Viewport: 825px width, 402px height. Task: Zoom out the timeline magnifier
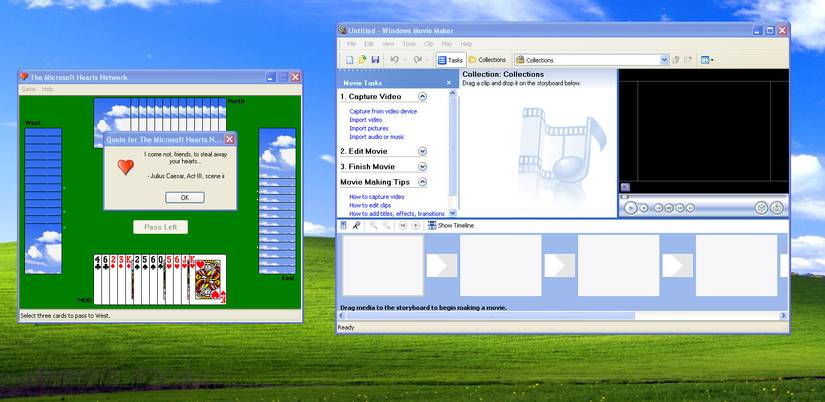(x=386, y=225)
